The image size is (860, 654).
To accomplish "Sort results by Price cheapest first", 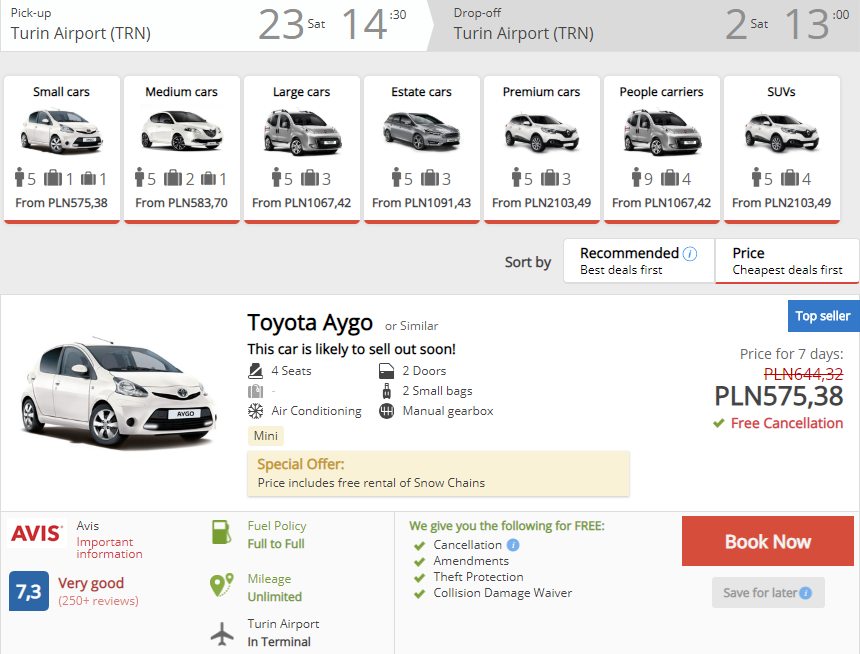I will coord(787,261).
